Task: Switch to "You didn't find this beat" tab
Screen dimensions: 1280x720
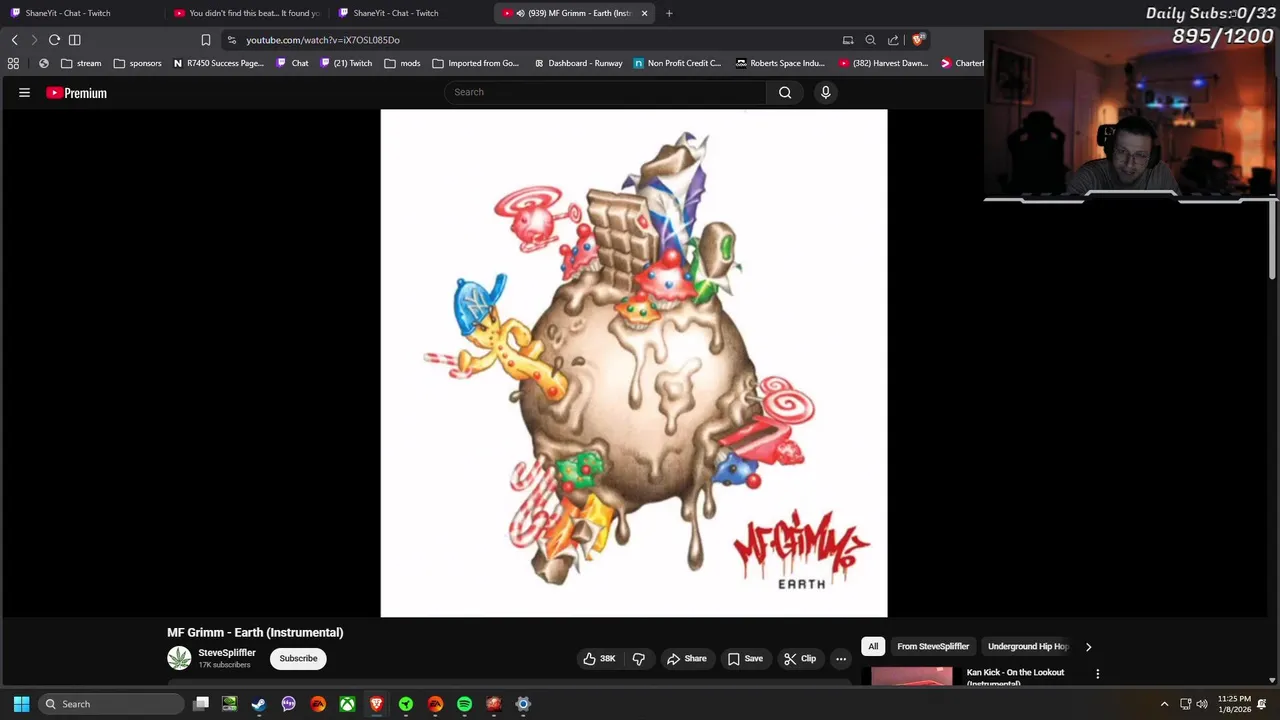Action: pyautogui.click(x=247, y=13)
